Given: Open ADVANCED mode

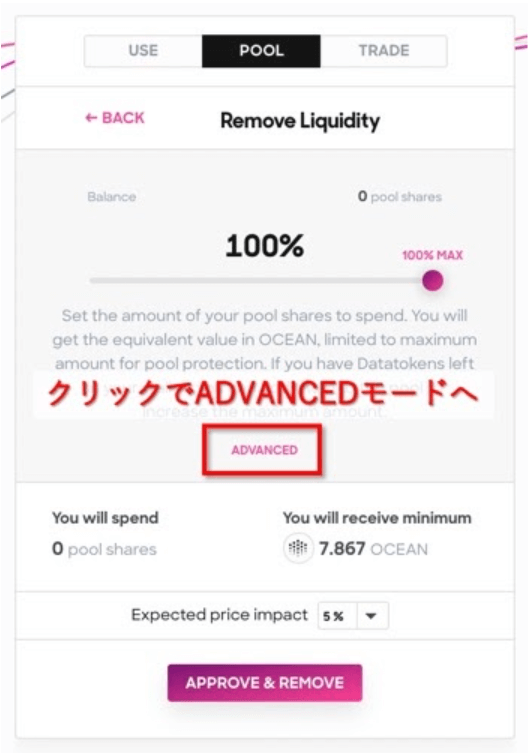Looking at the screenshot, I should 265,450.
